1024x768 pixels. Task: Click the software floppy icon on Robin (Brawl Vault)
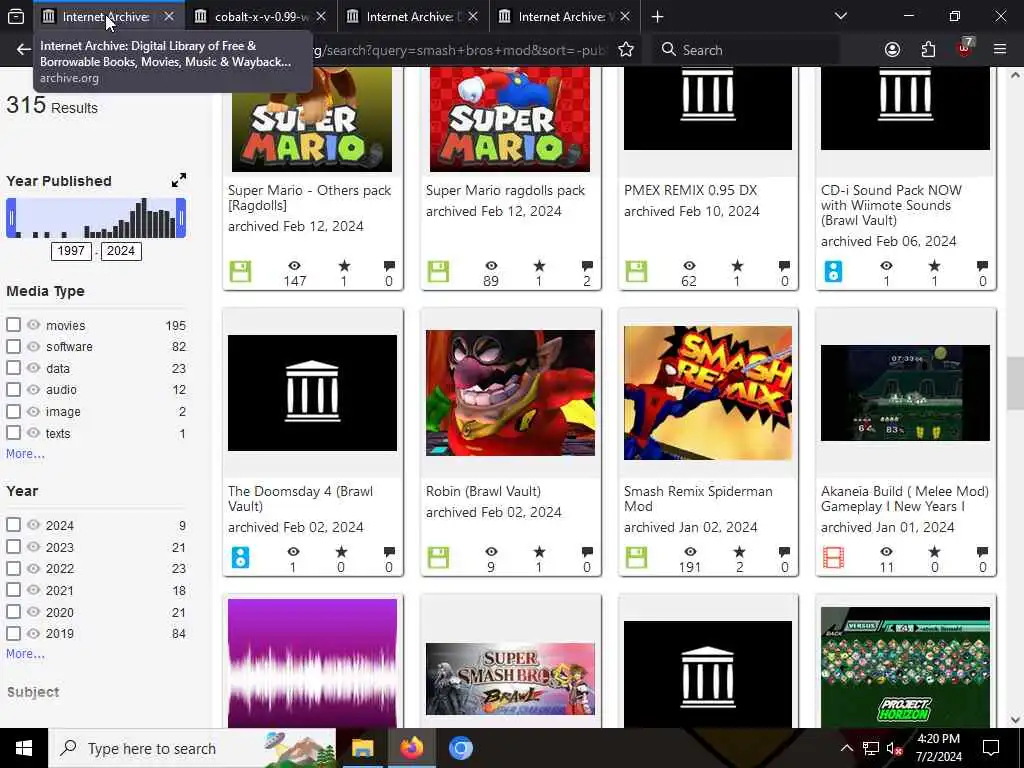[438, 558]
